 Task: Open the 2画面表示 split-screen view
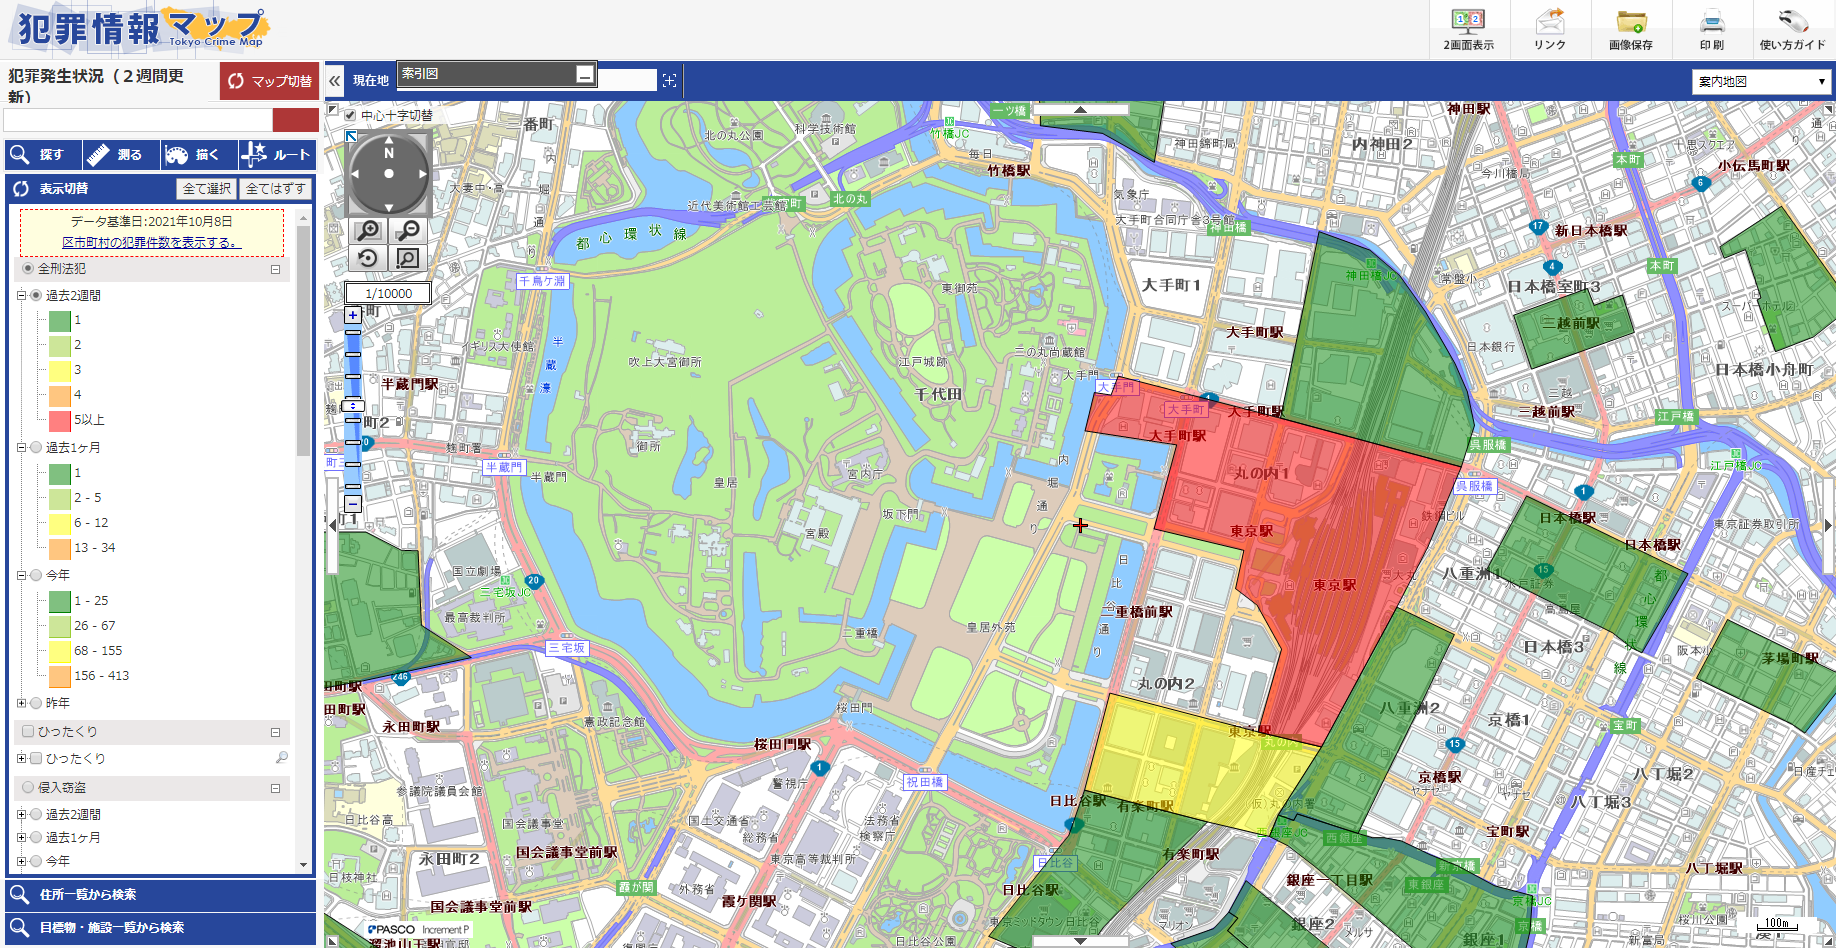coord(1468,29)
